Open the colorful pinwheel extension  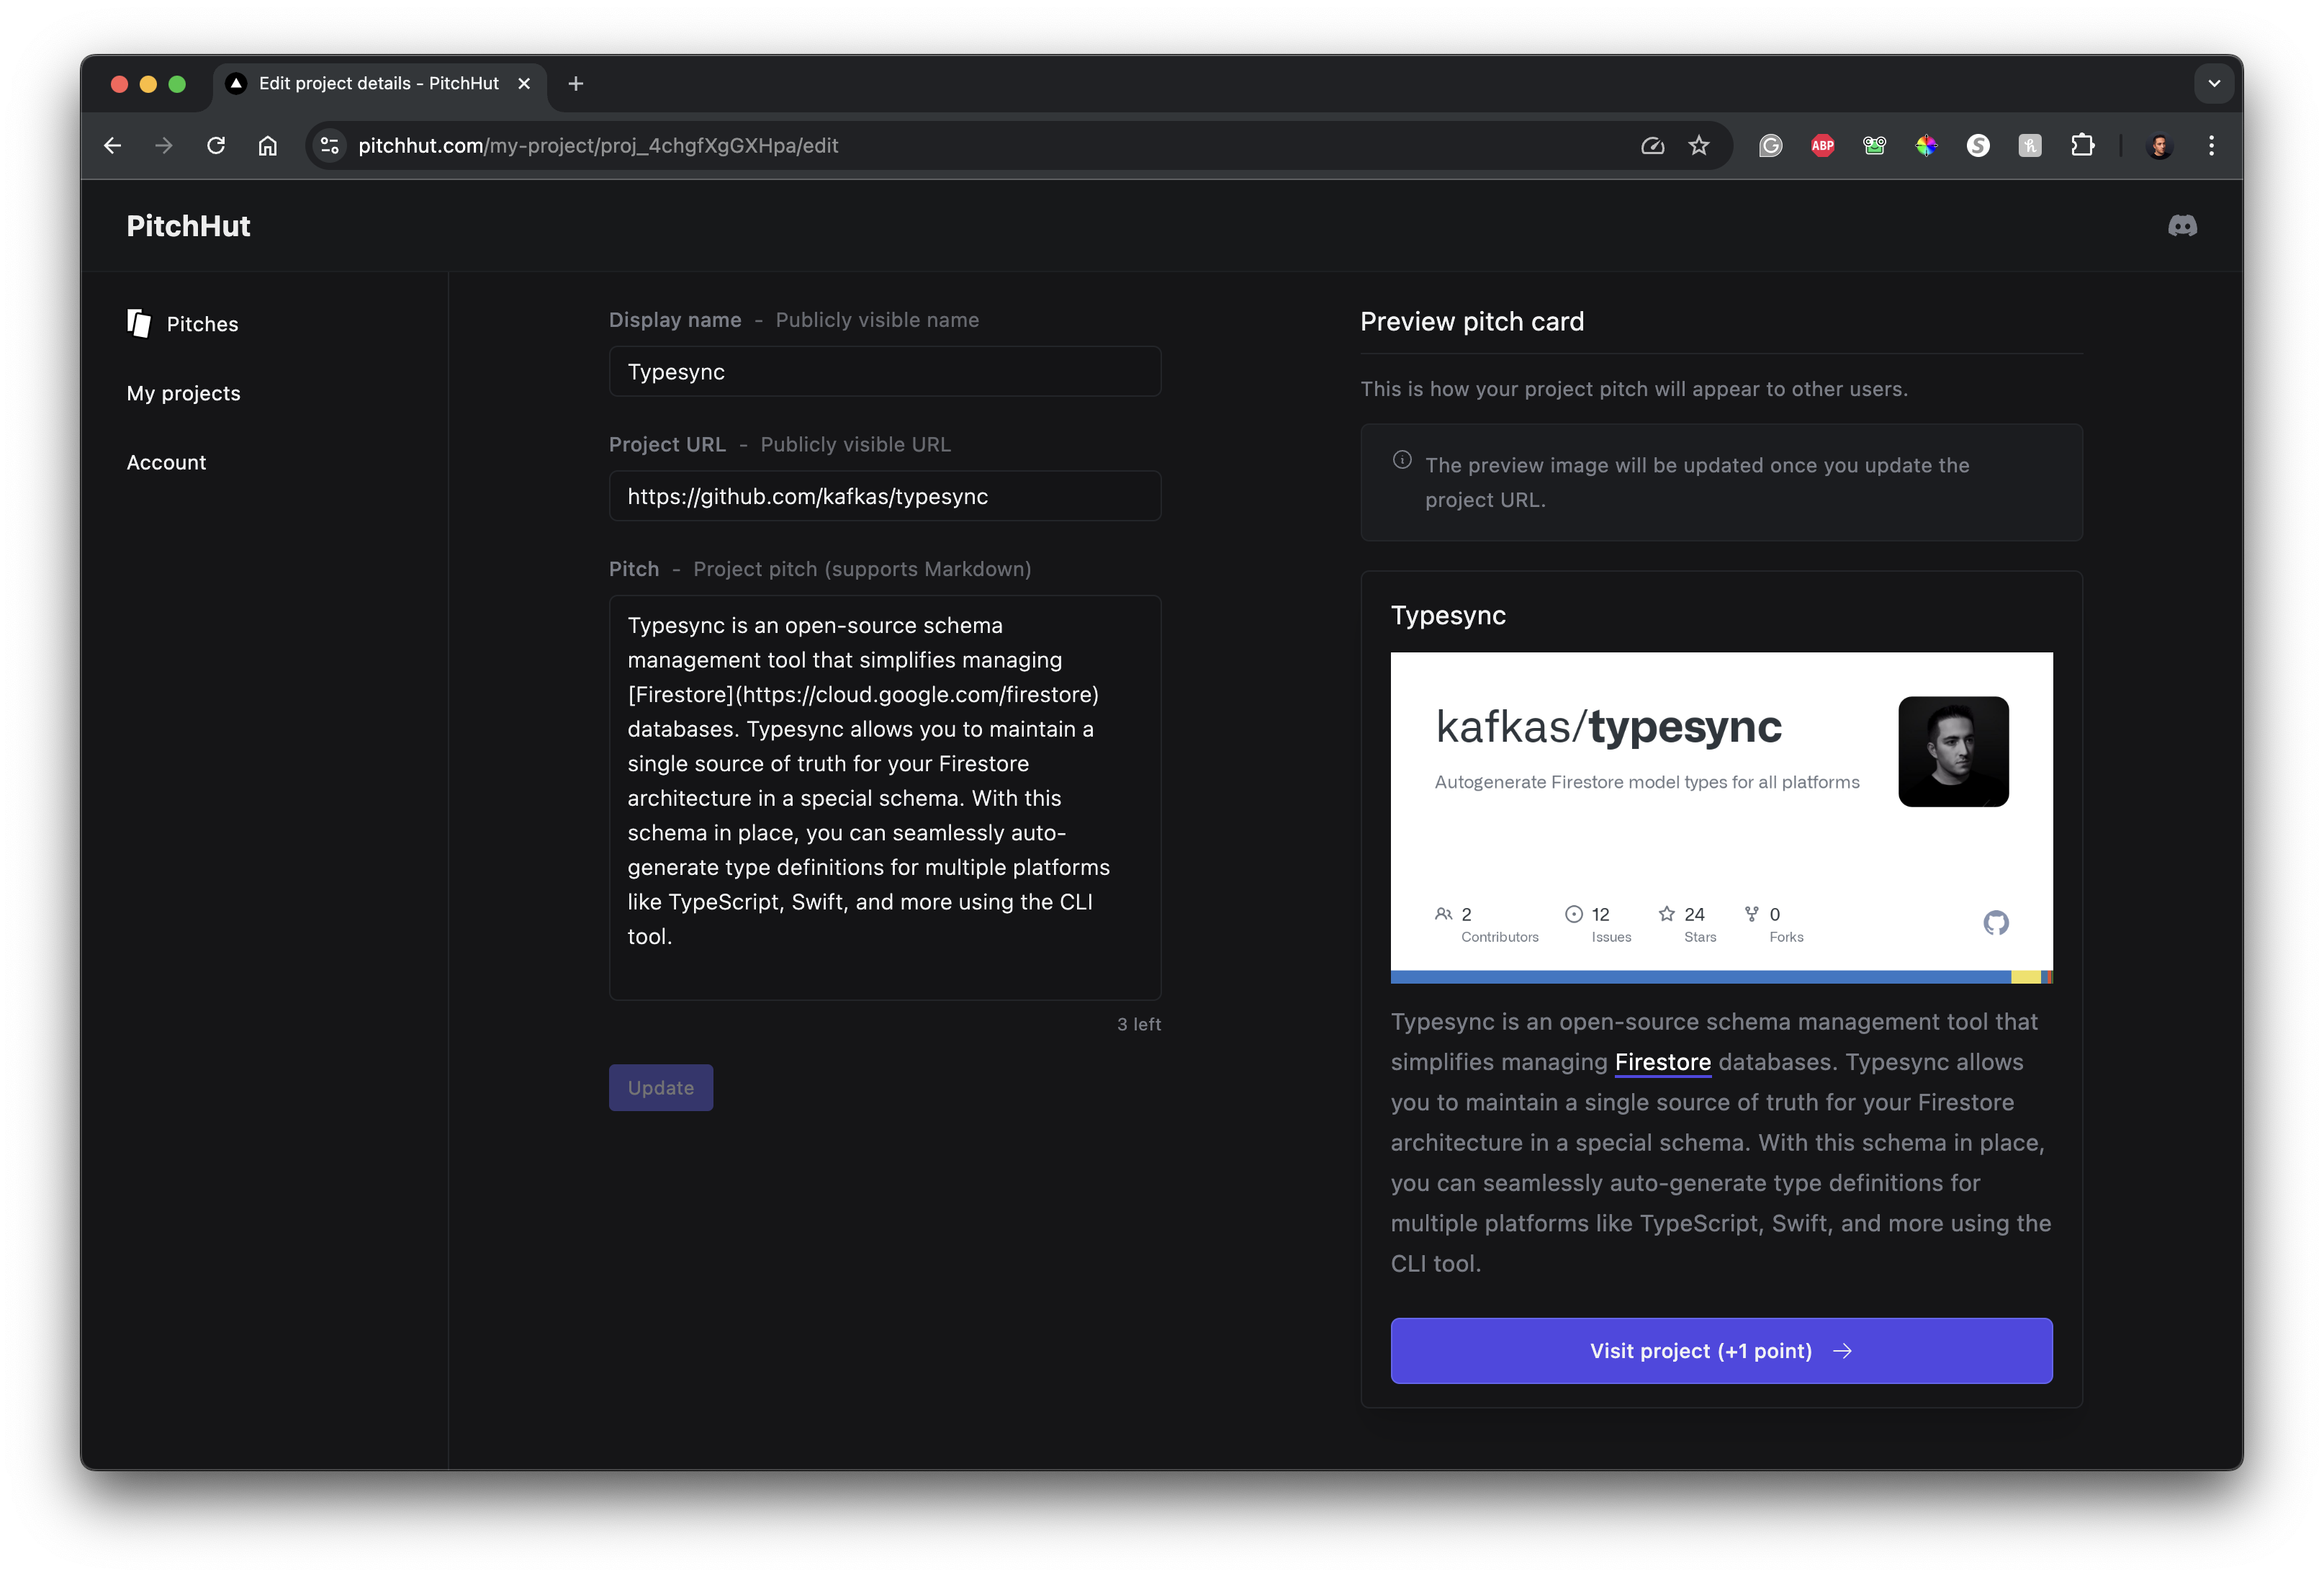coord(1926,146)
